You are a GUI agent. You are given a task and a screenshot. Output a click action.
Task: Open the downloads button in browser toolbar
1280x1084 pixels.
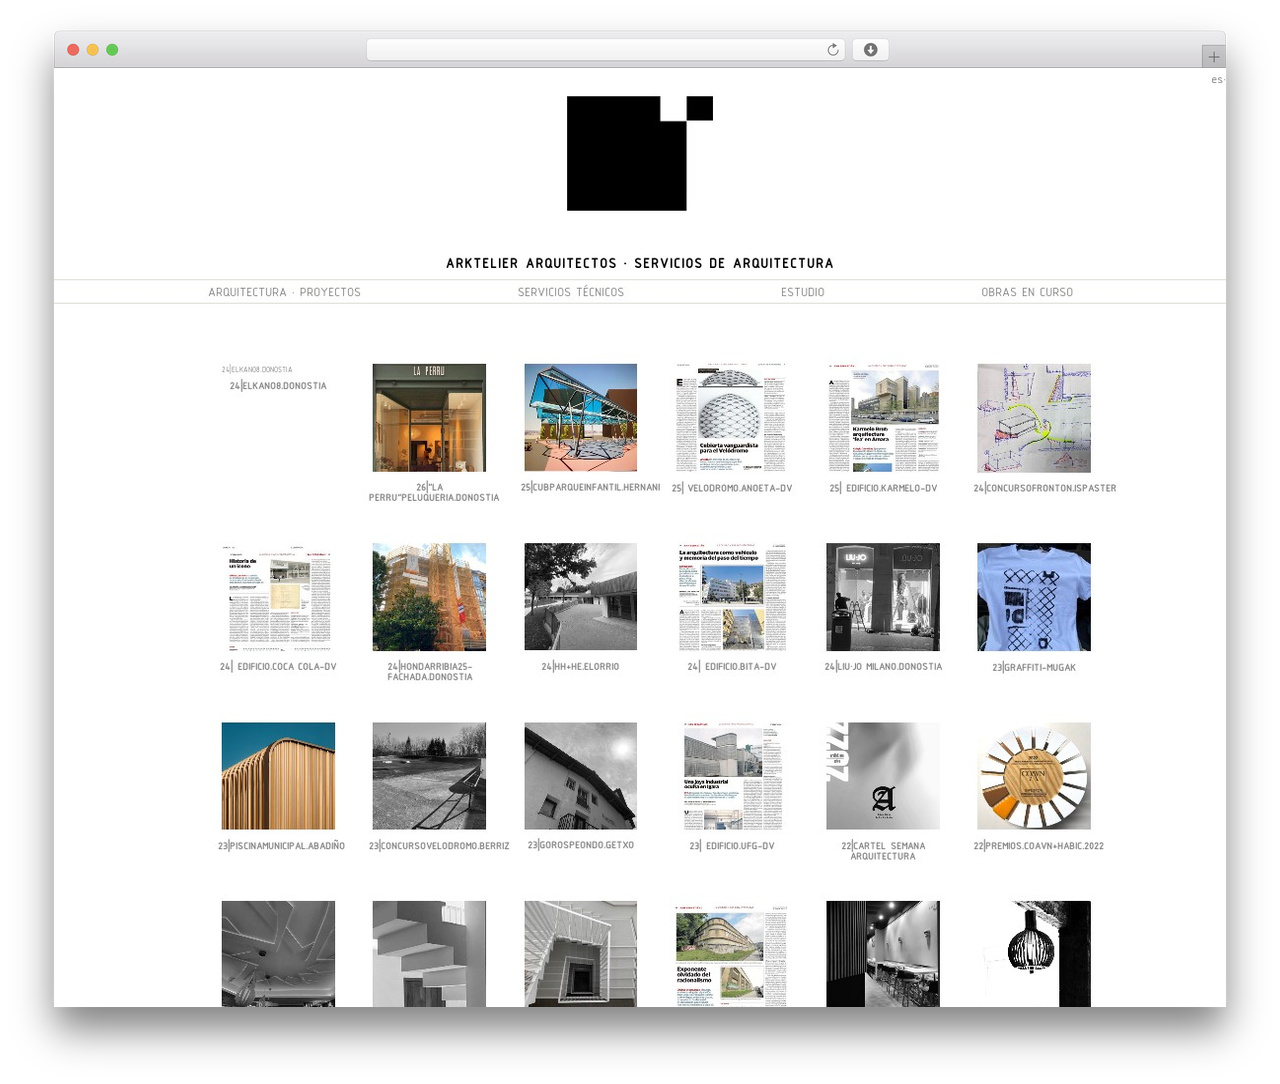[870, 50]
